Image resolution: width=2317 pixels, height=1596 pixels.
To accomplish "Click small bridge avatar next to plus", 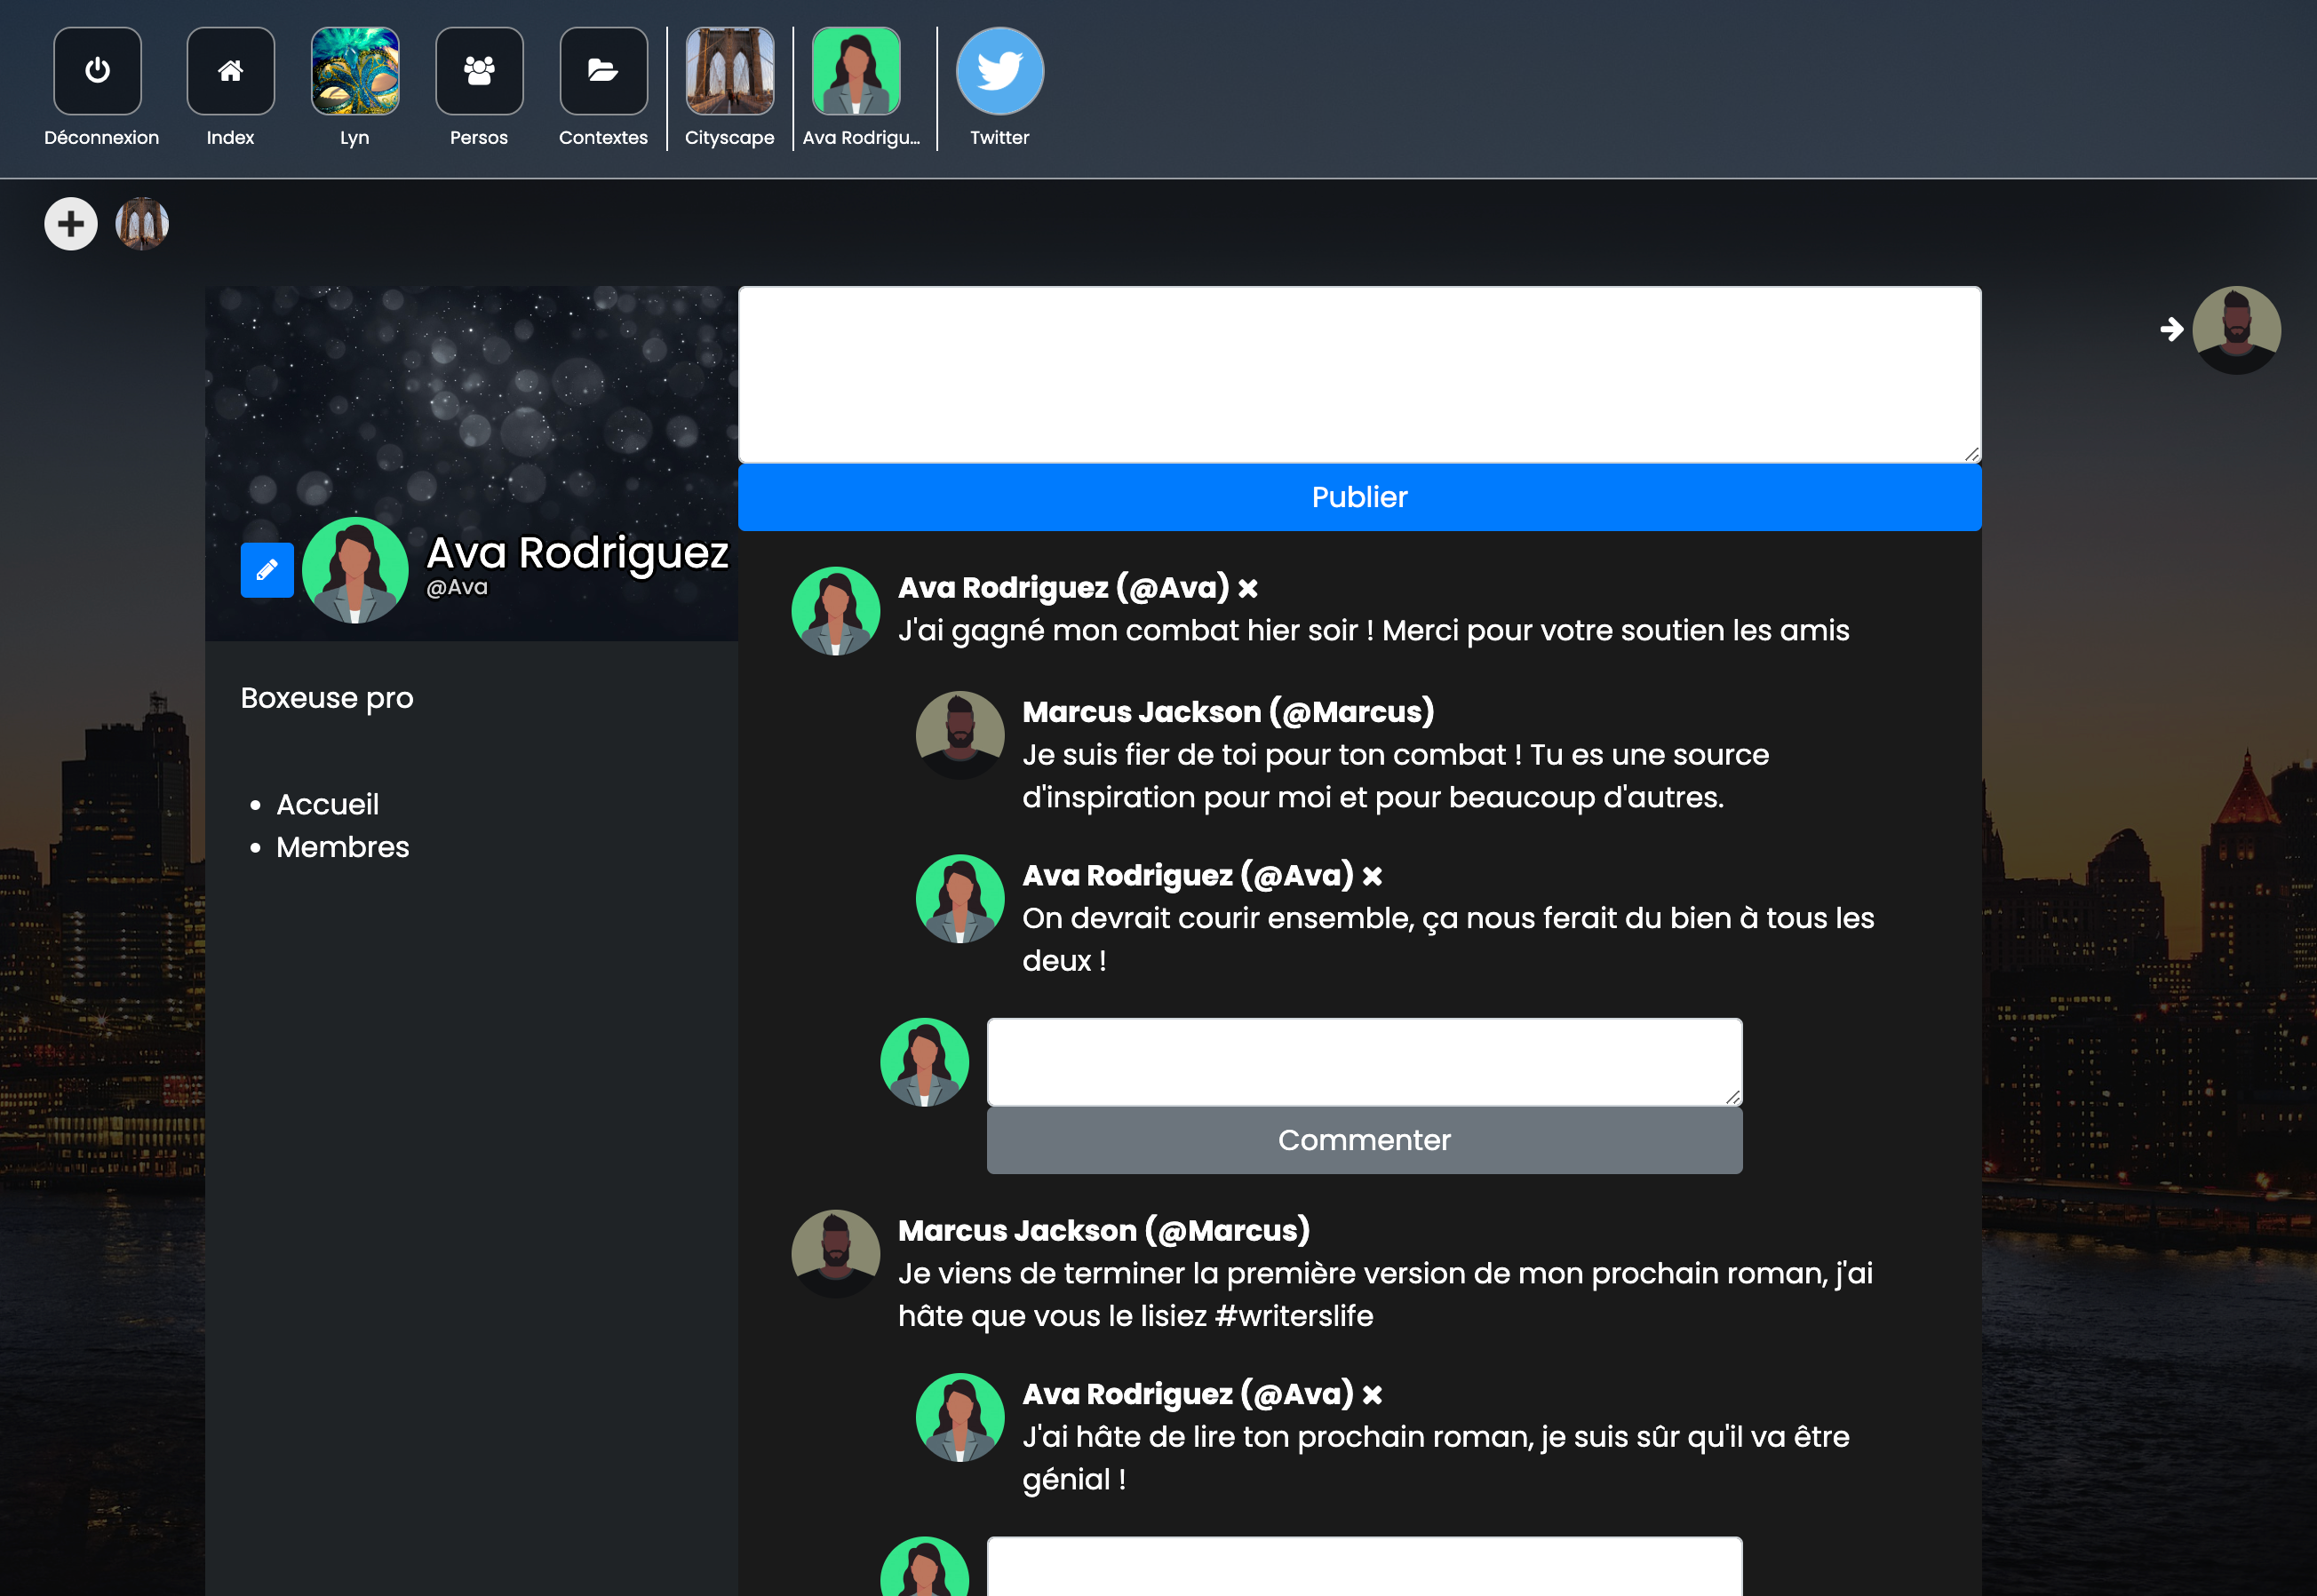I will pyautogui.click(x=142, y=224).
